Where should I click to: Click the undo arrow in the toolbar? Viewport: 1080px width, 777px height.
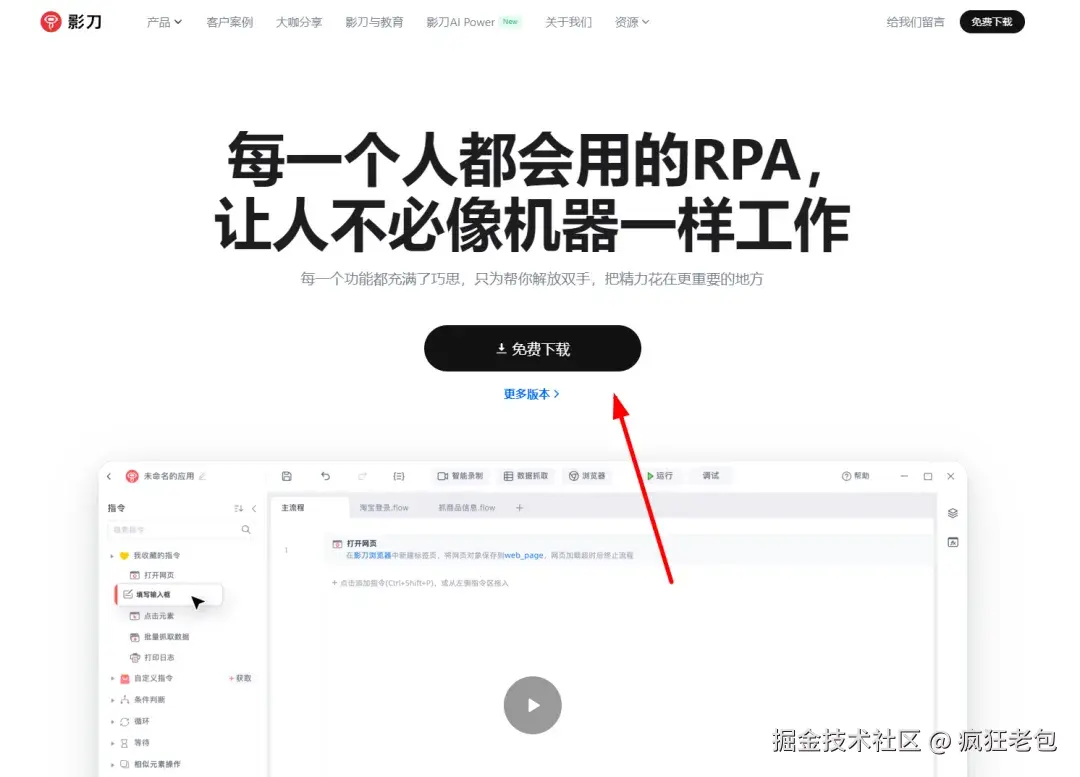(x=324, y=476)
